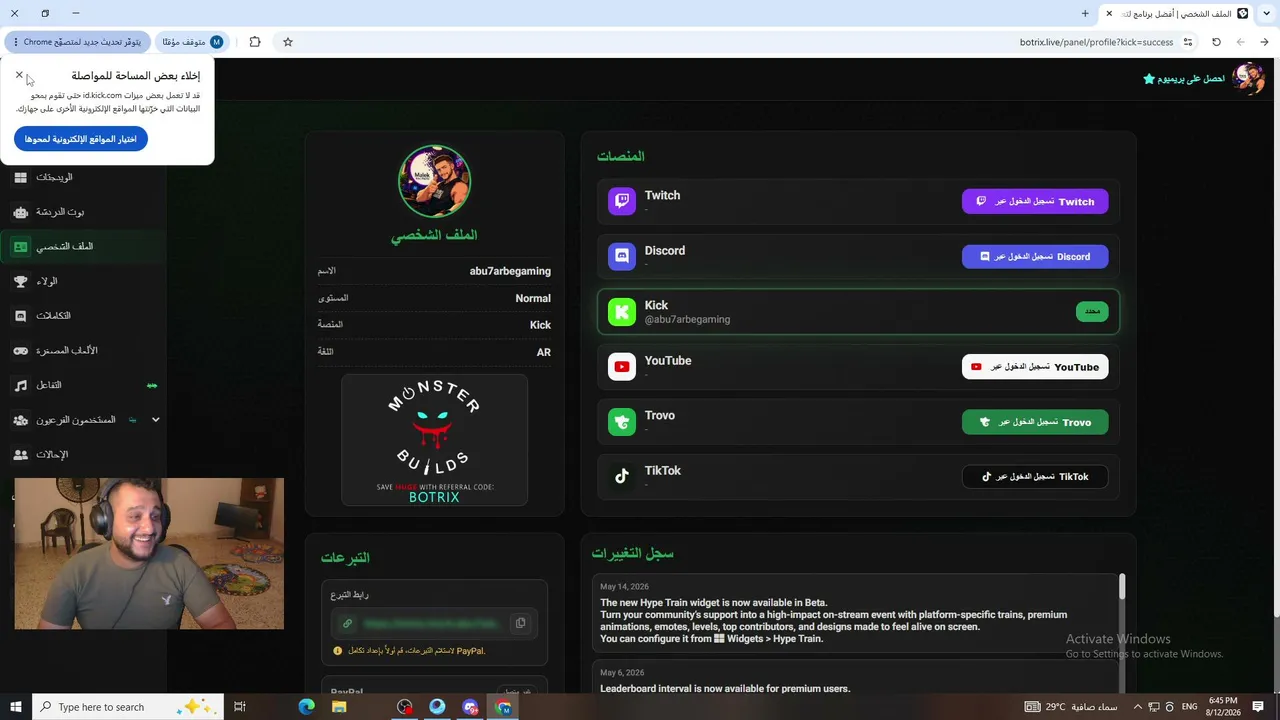Open the Widgets sidebar item icon
Image resolution: width=1280 pixels, height=720 pixels.
21,177
